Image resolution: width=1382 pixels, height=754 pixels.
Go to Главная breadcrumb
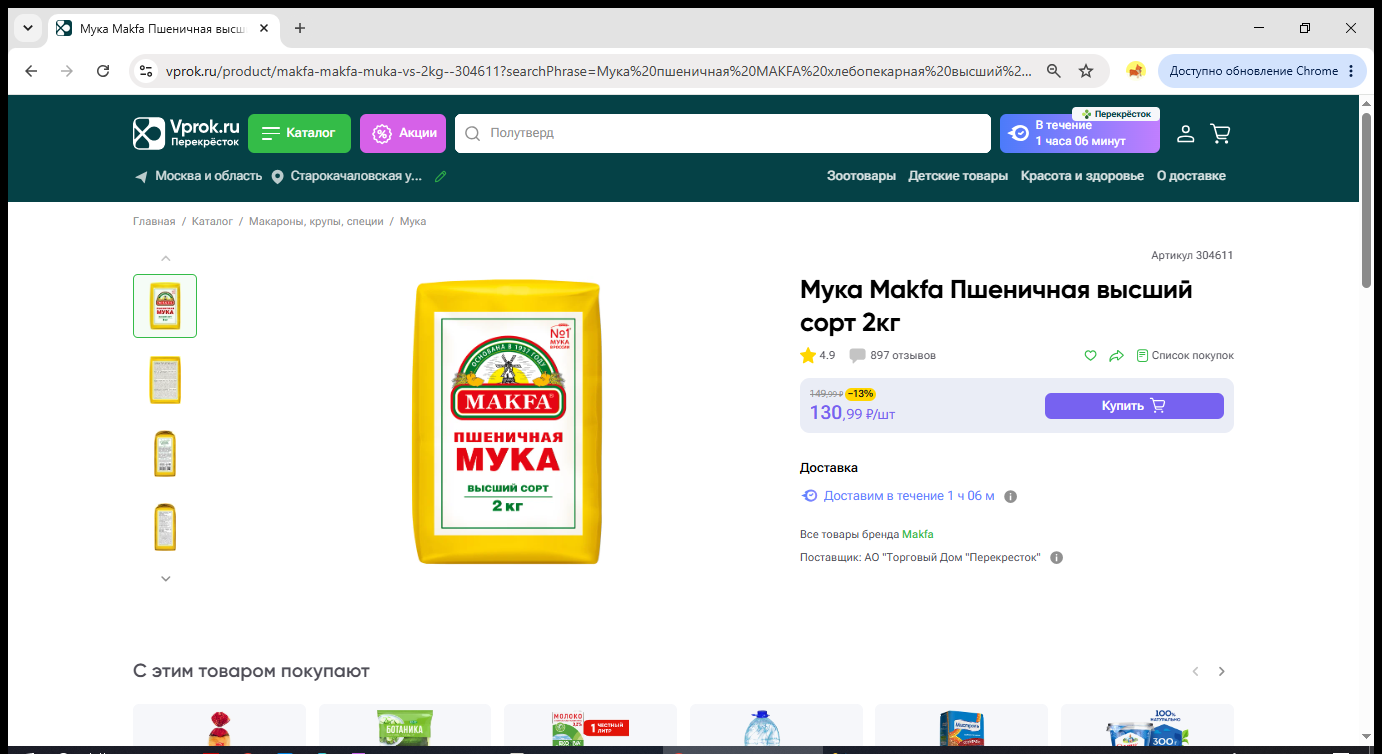[x=154, y=221]
